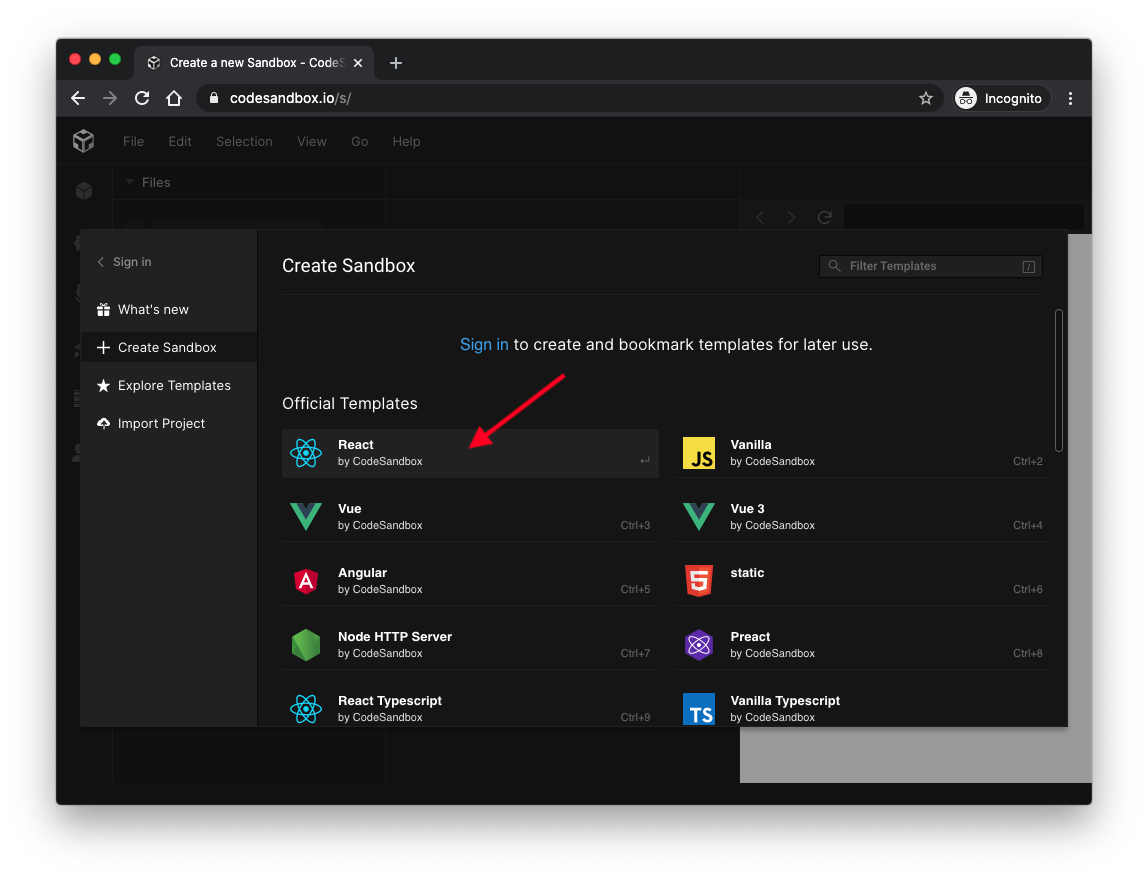Screen dimensions: 1148x879
Task: Open the Help menu
Action: pos(406,141)
